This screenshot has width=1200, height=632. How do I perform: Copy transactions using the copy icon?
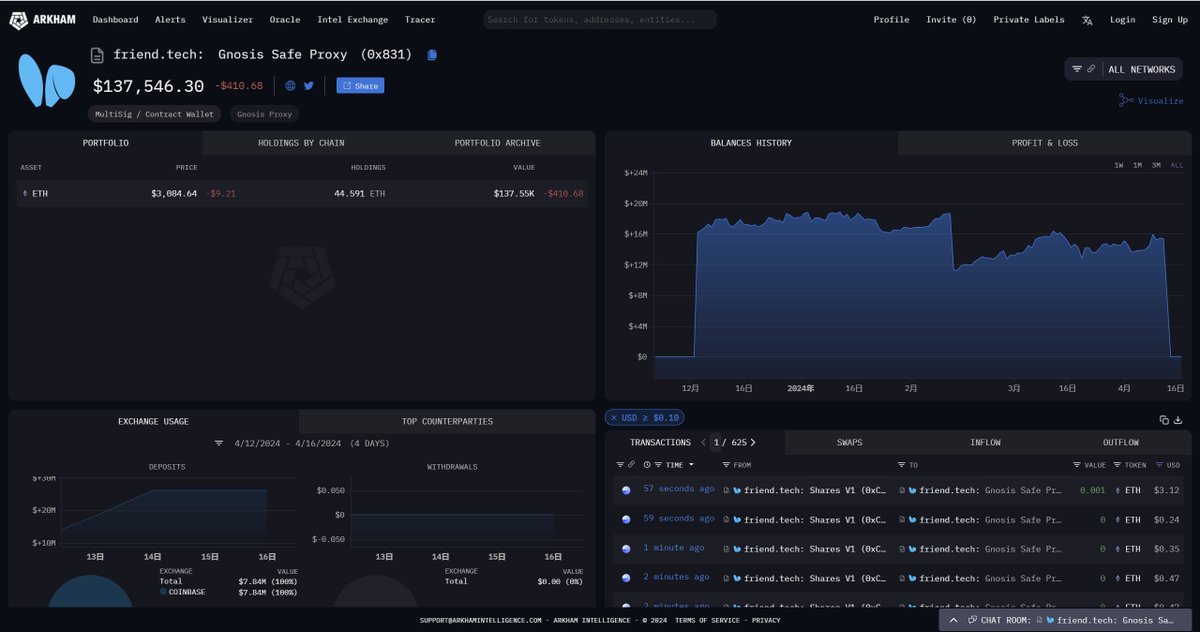1164,420
